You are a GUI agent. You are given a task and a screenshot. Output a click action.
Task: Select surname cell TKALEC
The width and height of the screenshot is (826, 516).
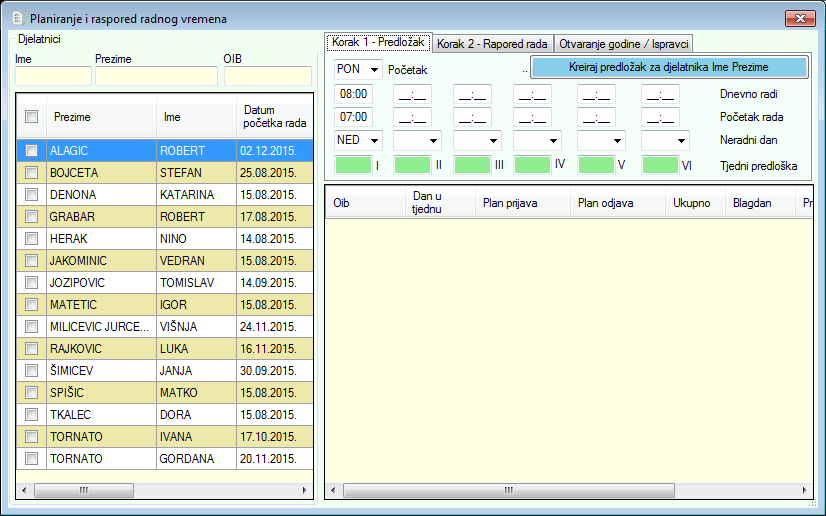pos(101,415)
